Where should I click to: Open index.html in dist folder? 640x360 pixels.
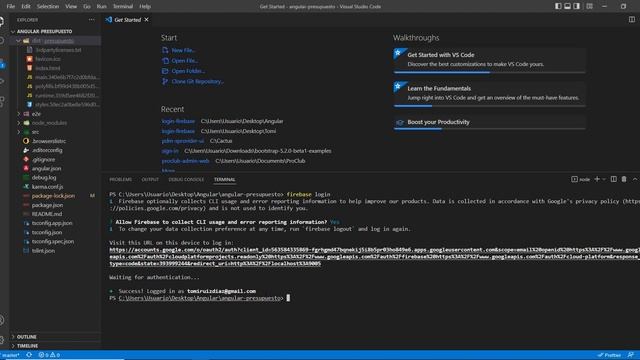48,68
